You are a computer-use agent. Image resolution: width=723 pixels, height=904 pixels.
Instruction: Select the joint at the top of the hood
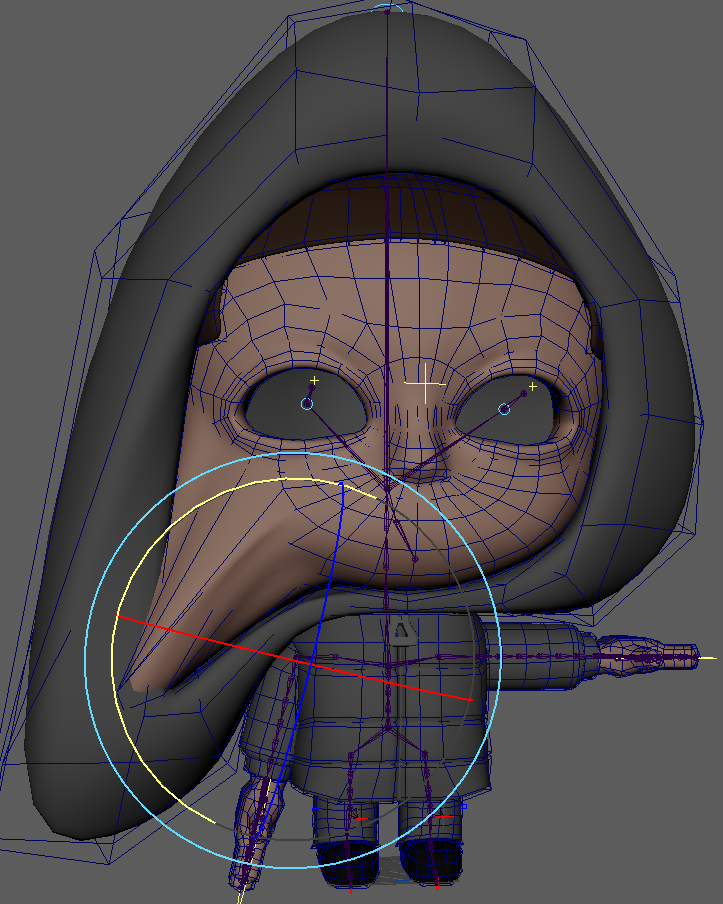(x=387, y=10)
